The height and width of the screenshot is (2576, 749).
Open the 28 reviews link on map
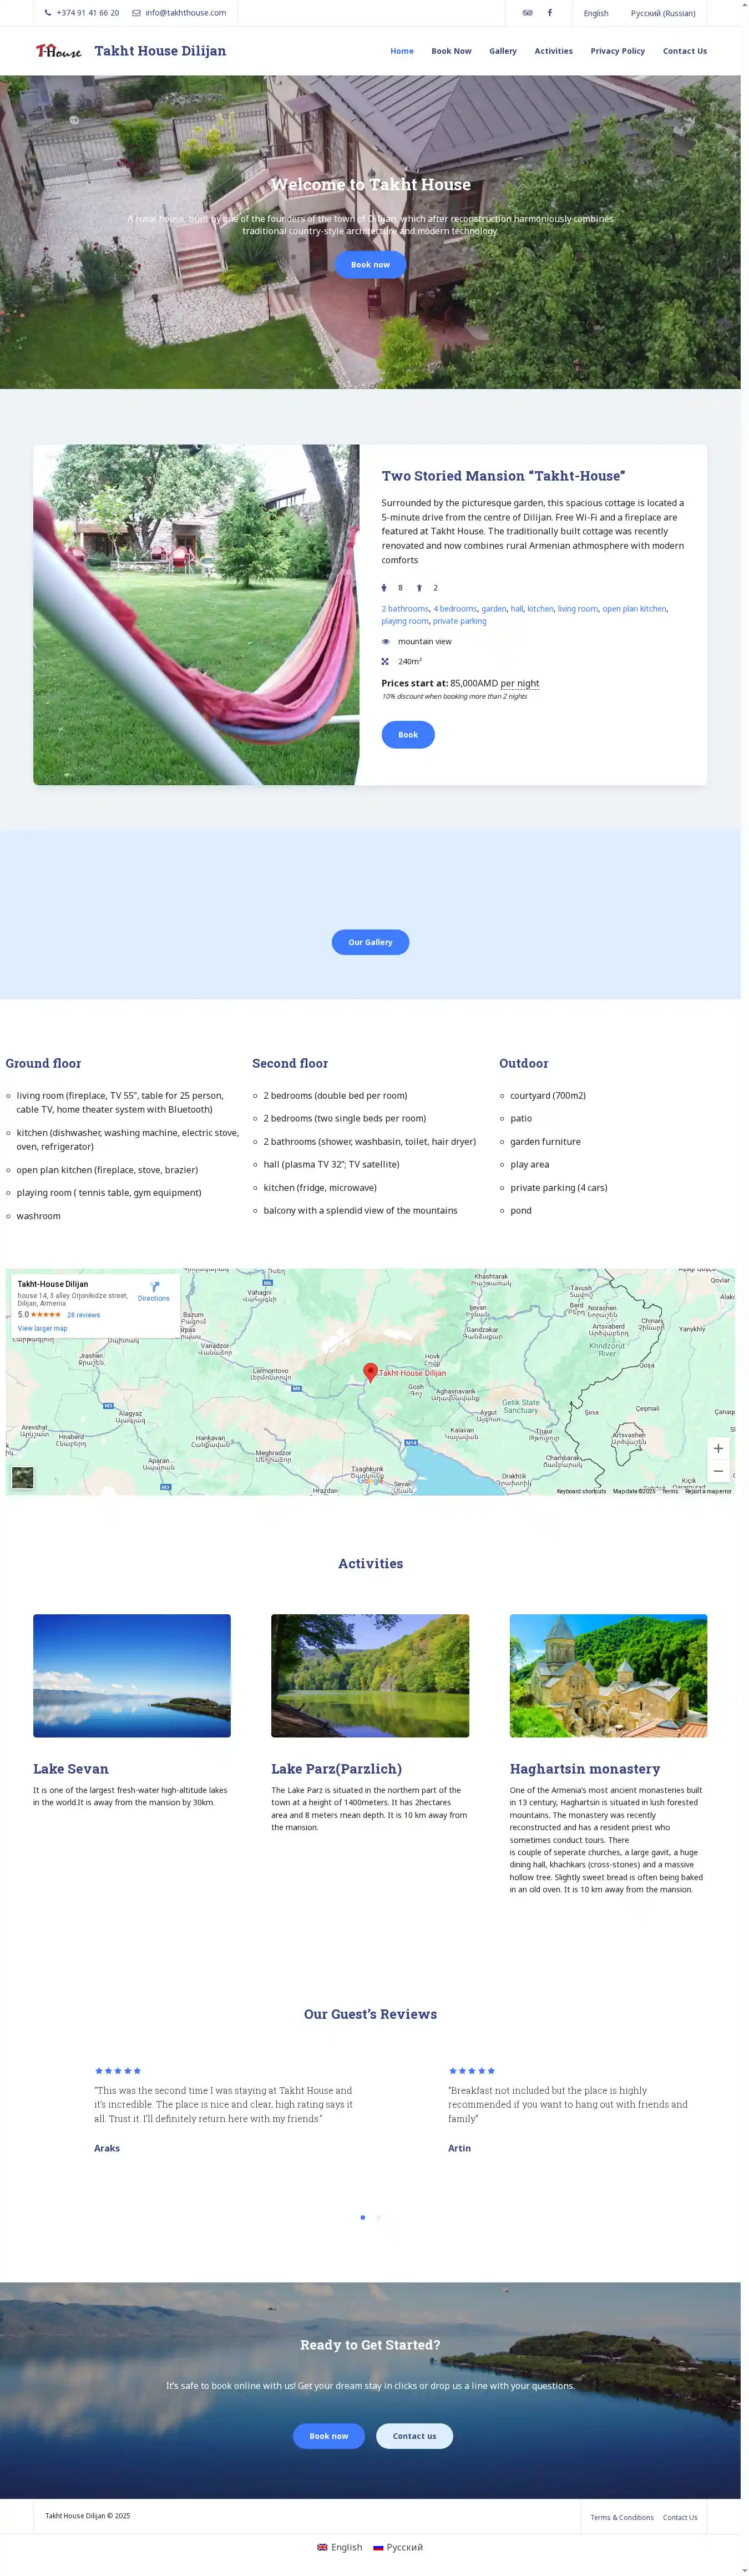(83, 1315)
